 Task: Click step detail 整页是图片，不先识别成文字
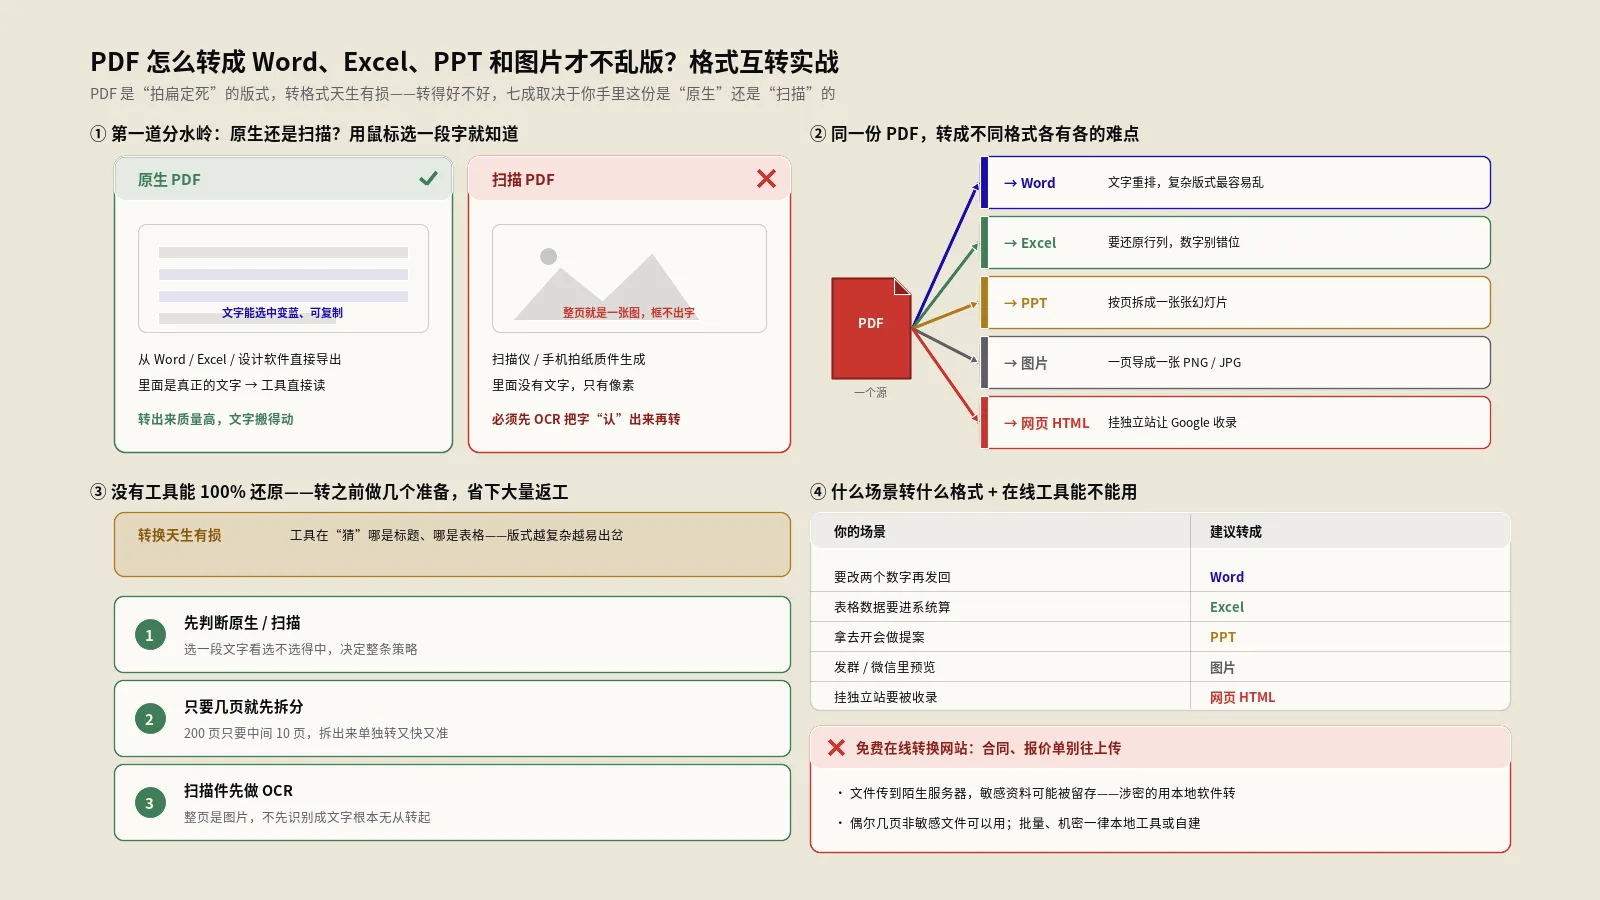click(307, 817)
